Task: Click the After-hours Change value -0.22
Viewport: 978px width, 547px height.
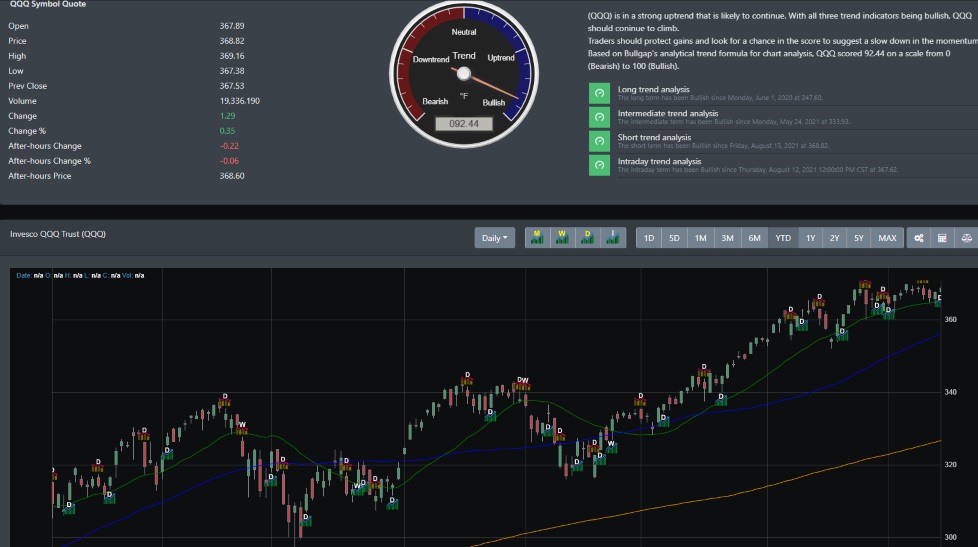Action: [x=229, y=146]
